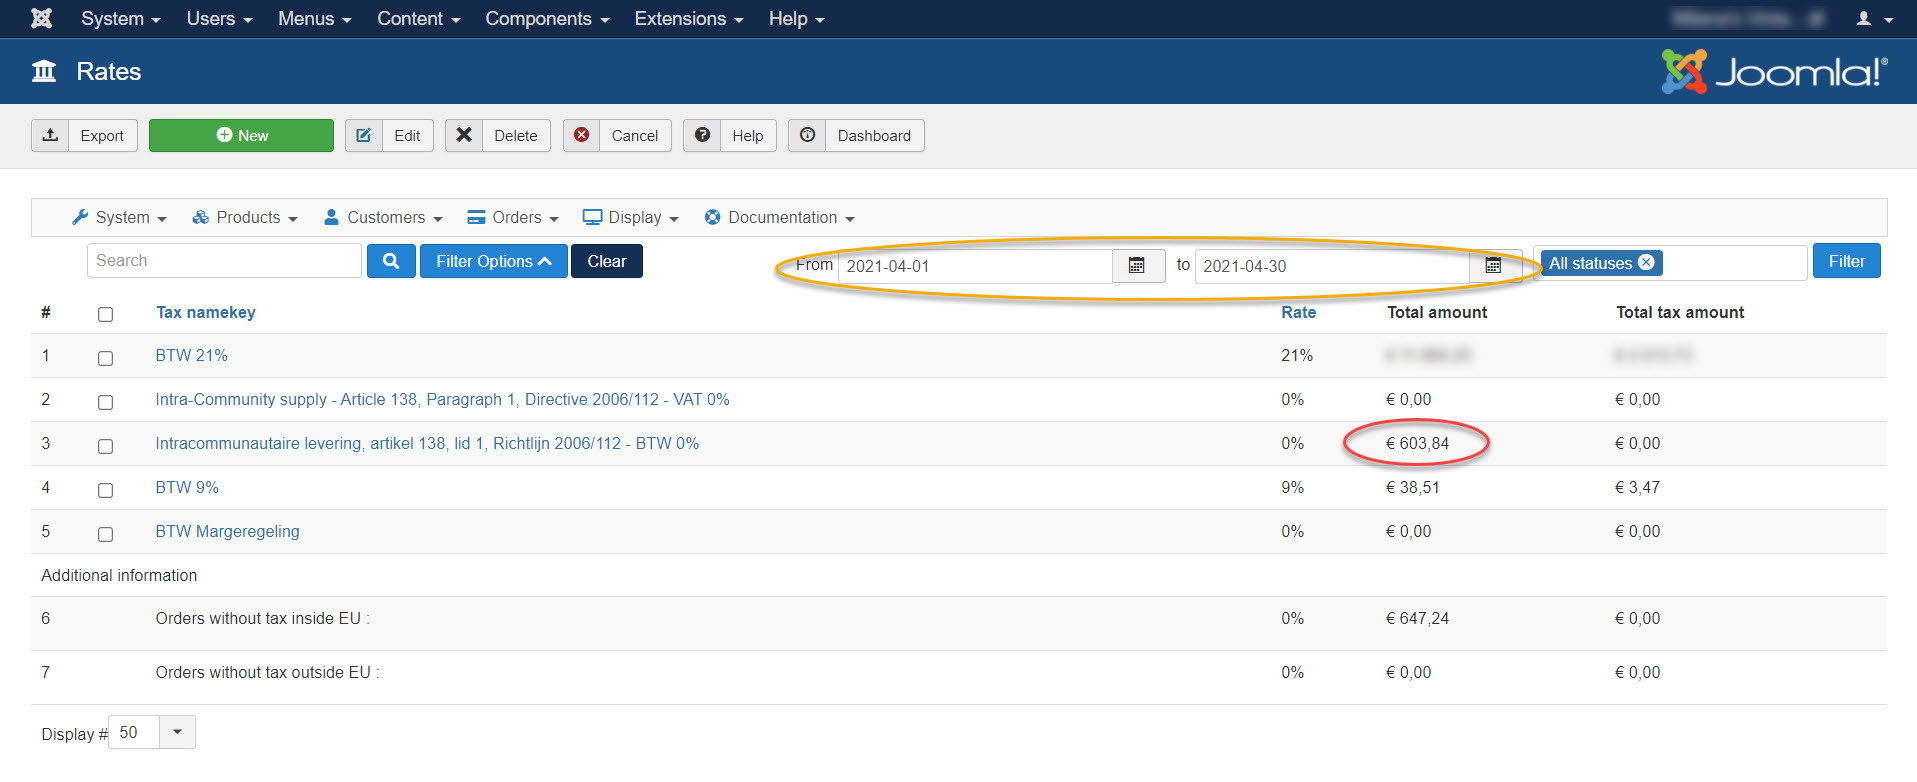Screen dimensions: 1917x782
Task: Toggle the select-all checkbox in table header
Action: click(x=105, y=314)
